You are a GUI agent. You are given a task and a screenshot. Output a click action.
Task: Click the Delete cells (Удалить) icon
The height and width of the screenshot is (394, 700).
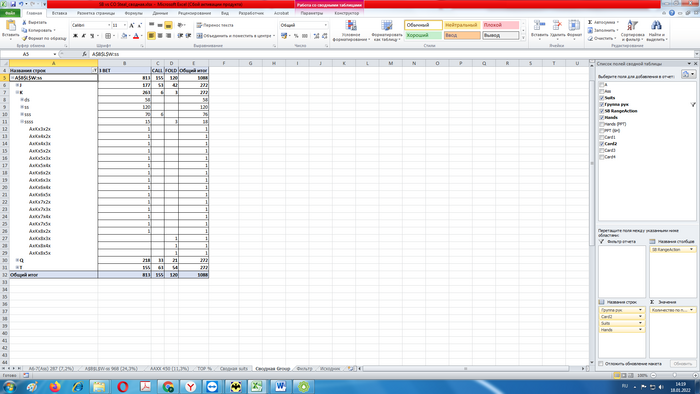pyautogui.click(x=557, y=26)
